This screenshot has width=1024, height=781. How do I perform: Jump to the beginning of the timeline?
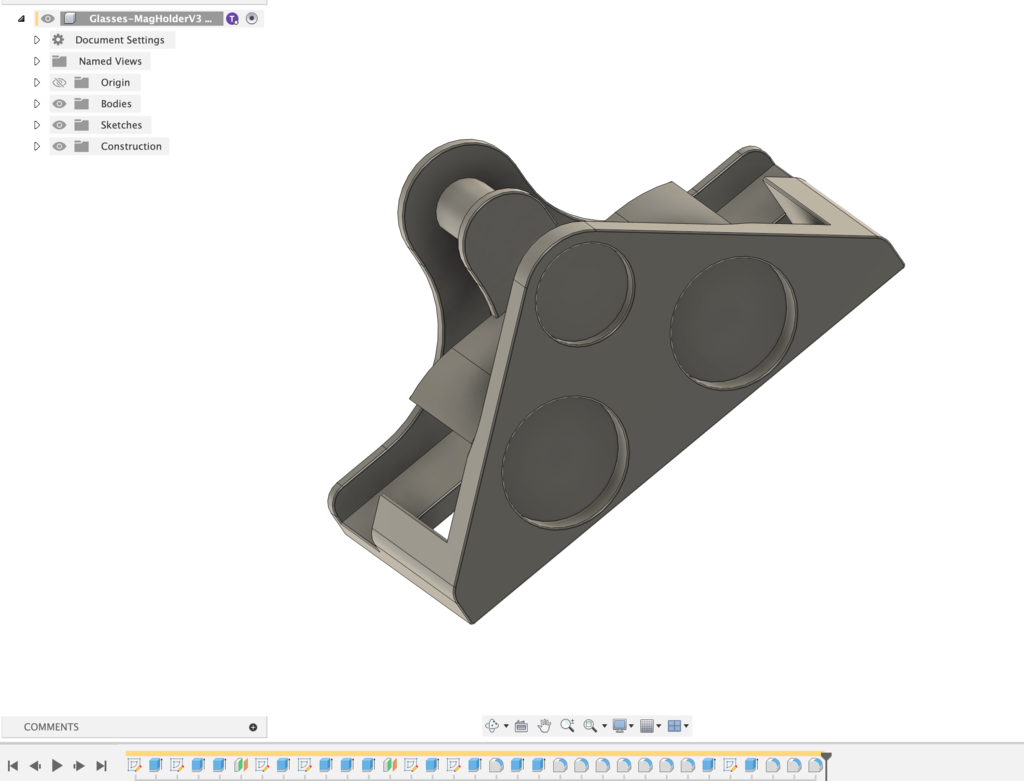coord(13,765)
